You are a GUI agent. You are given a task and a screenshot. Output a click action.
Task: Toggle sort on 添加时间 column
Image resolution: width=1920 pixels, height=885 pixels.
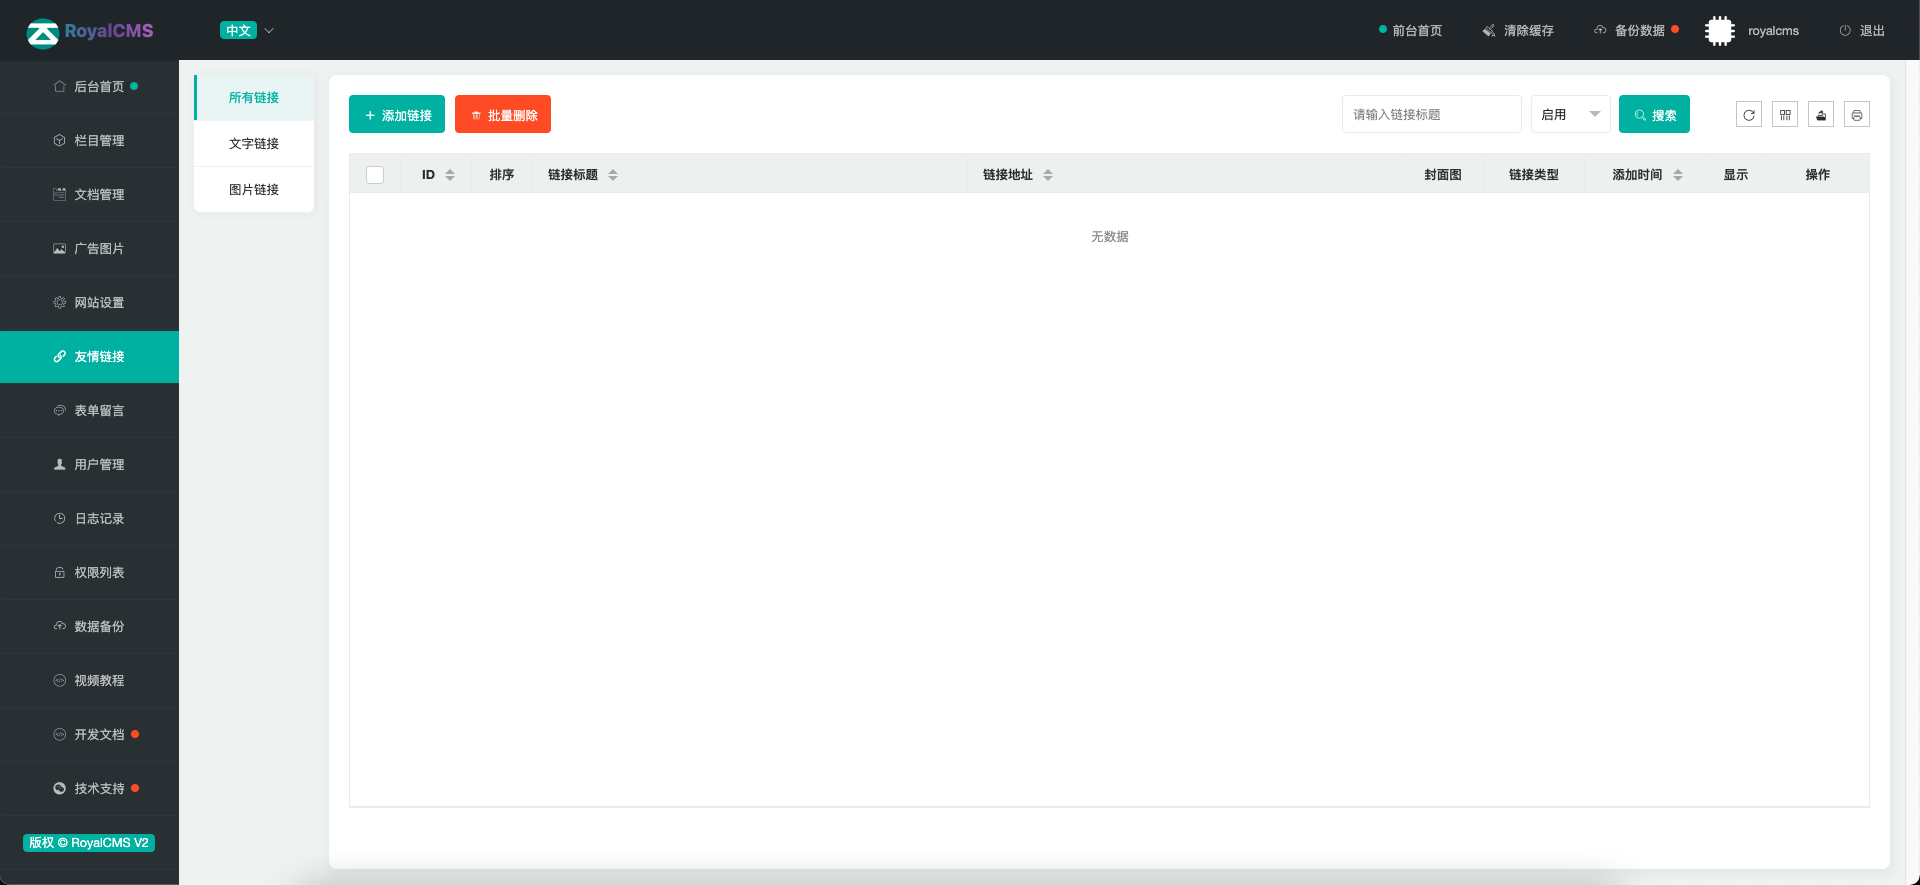(1678, 175)
